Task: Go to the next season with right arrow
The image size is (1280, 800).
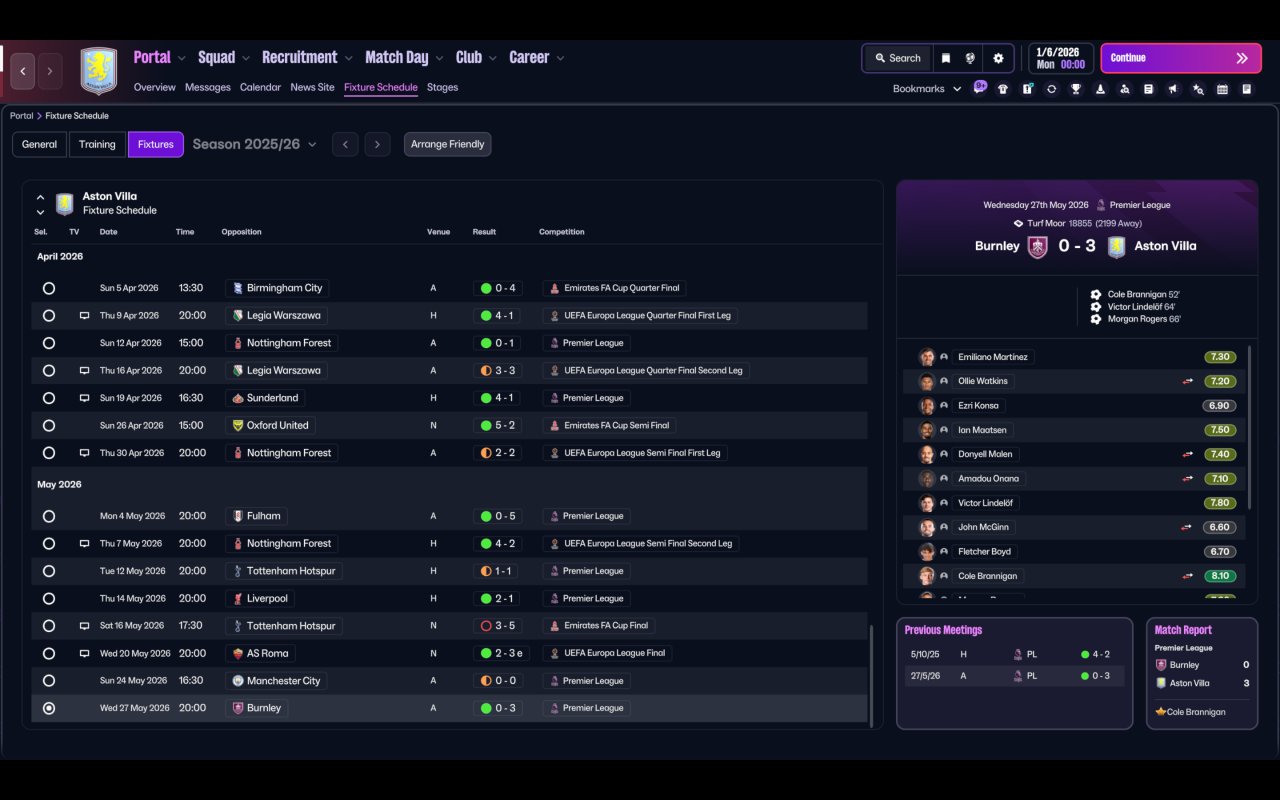Action: click(x=377, y=145)
